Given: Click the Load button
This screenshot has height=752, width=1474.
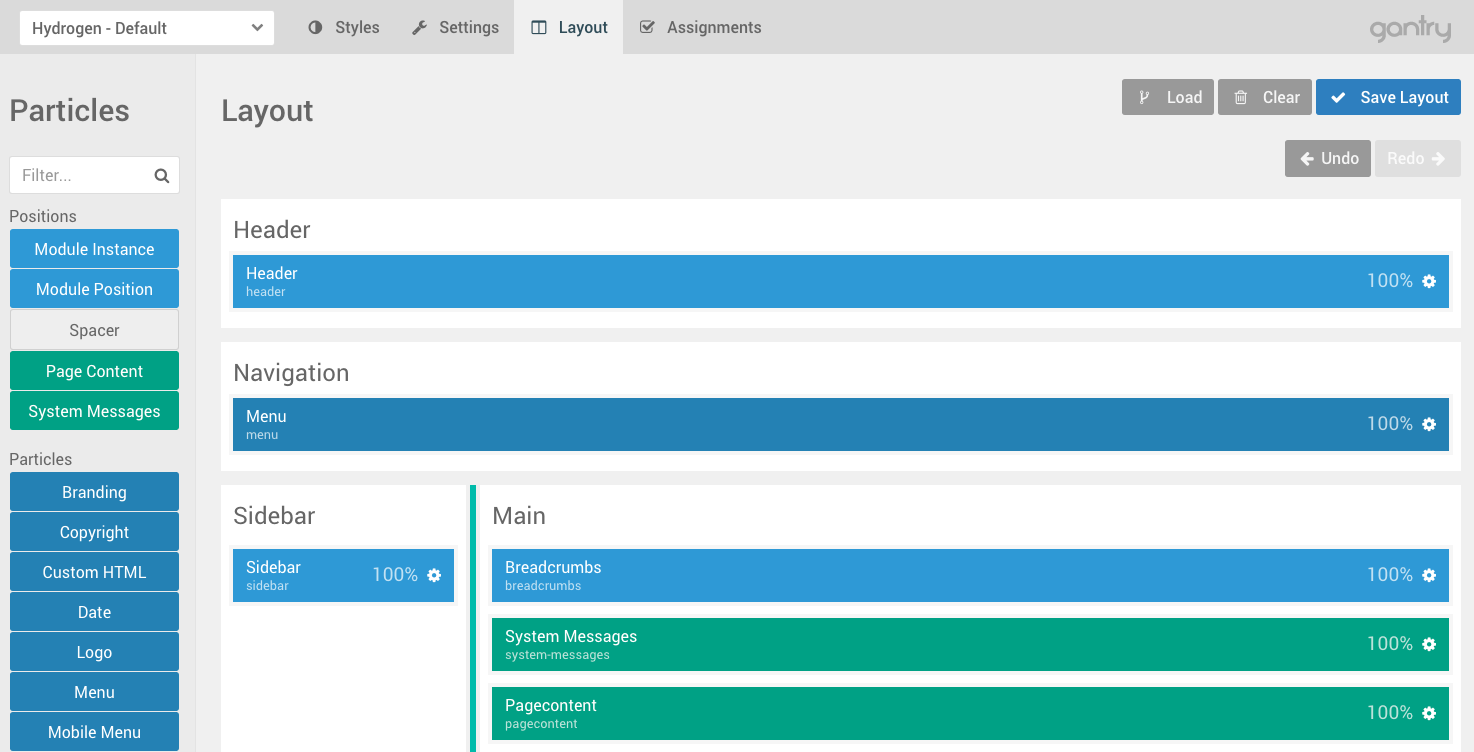Looking at the screenshot, I should tap(1168, 97).
